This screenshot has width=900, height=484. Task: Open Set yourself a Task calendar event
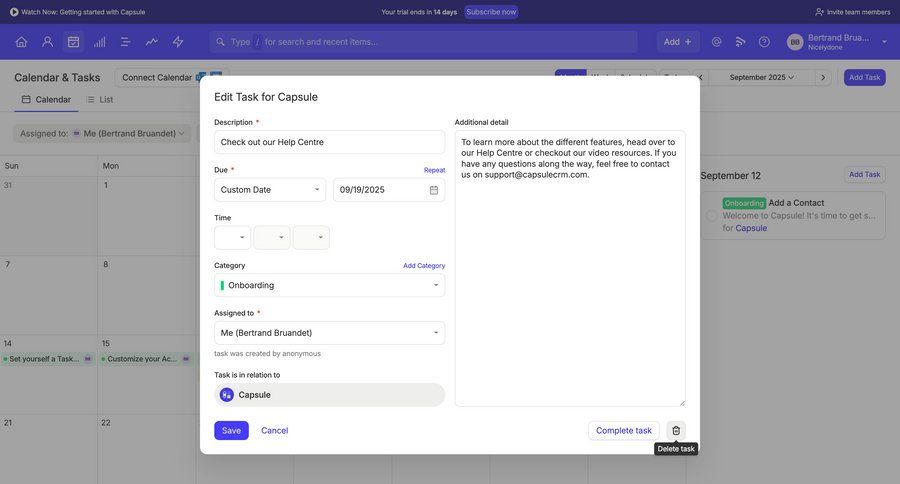click(x=47, y=359)
